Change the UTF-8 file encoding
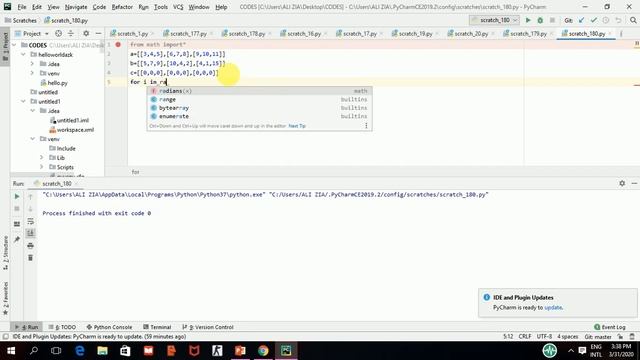 point(544,337)
